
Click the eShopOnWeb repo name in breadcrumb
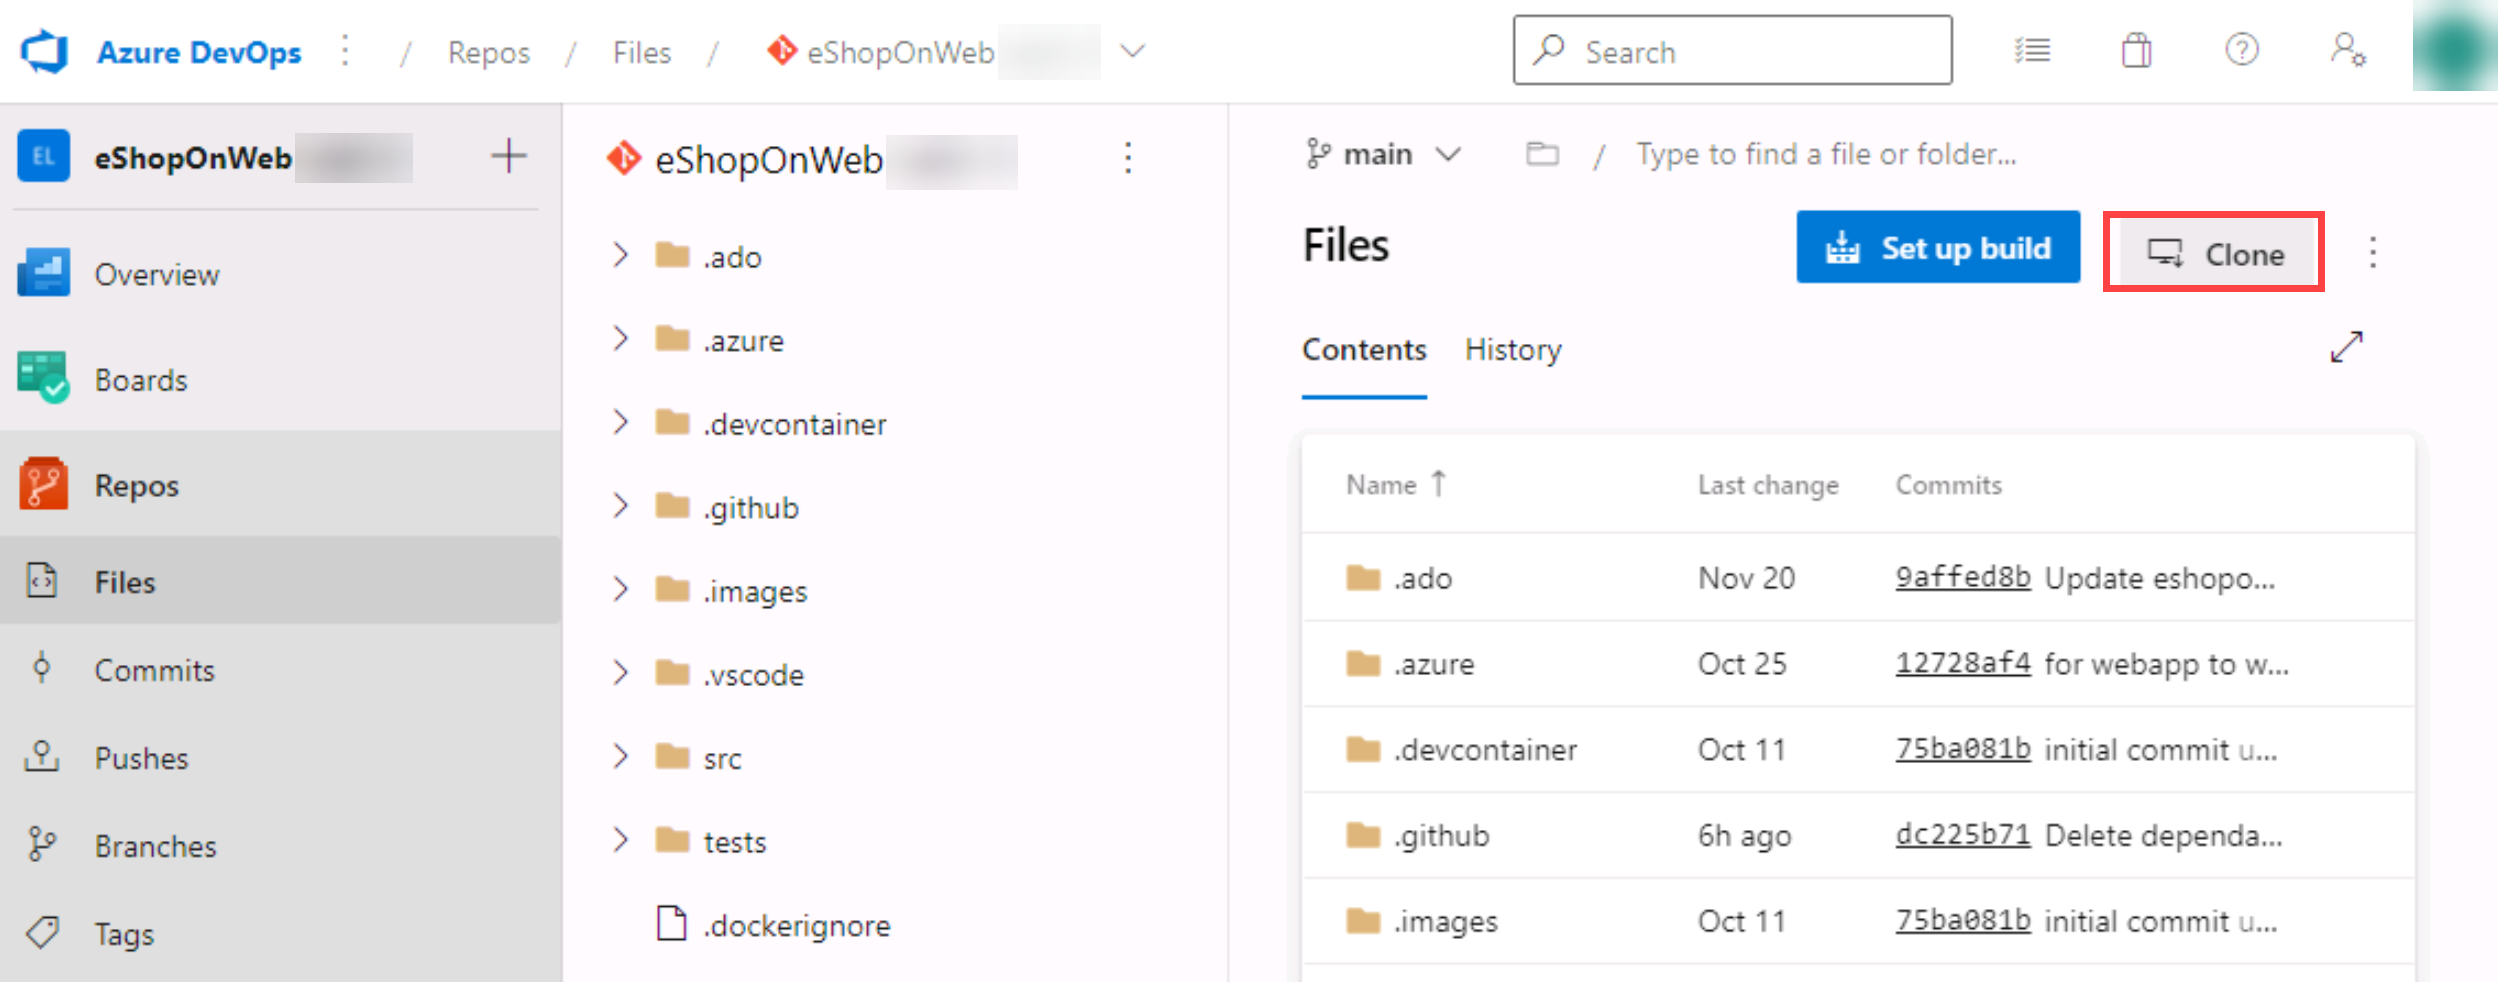tap(901, 52)
